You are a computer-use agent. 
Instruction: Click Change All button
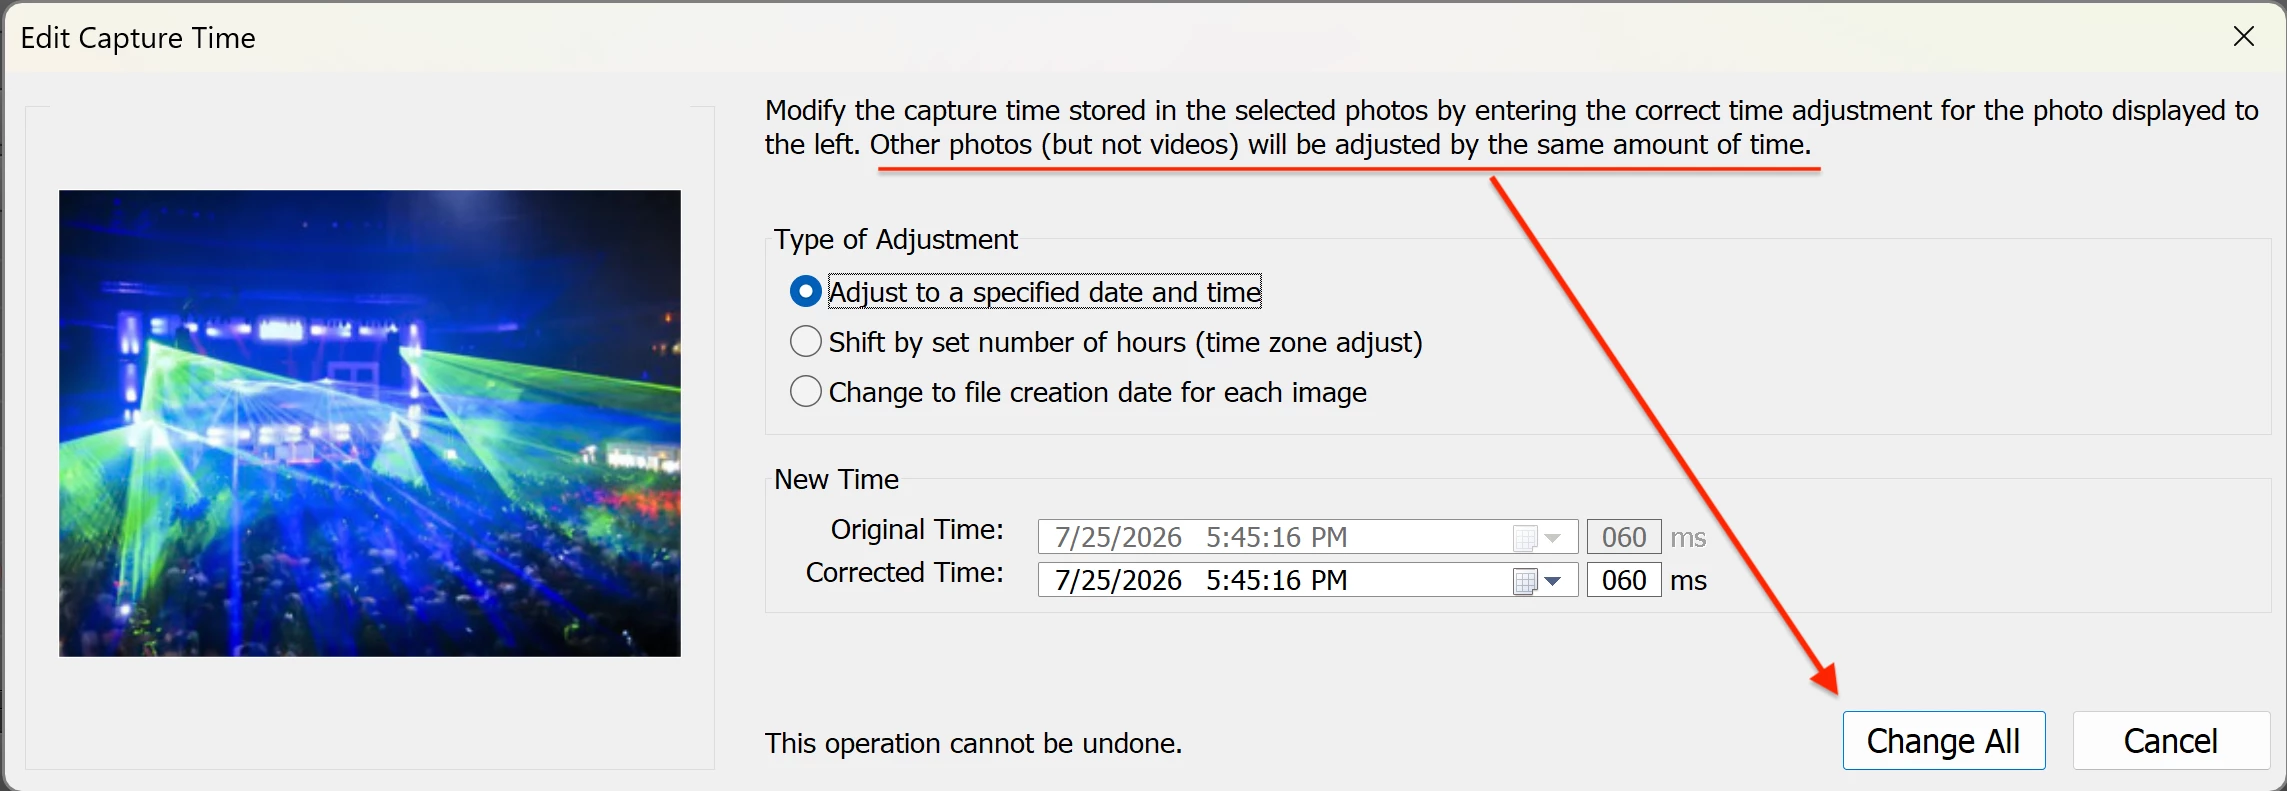(x=1944, y=741)
